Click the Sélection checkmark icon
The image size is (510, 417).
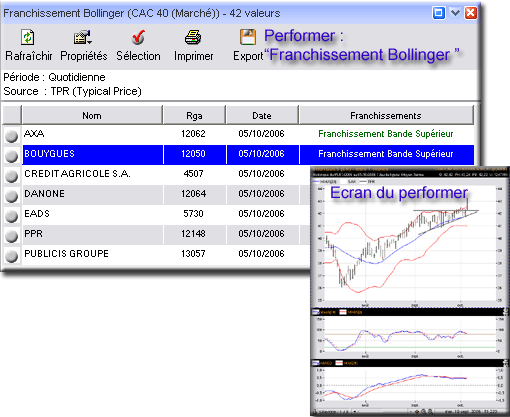coord(138,37)
